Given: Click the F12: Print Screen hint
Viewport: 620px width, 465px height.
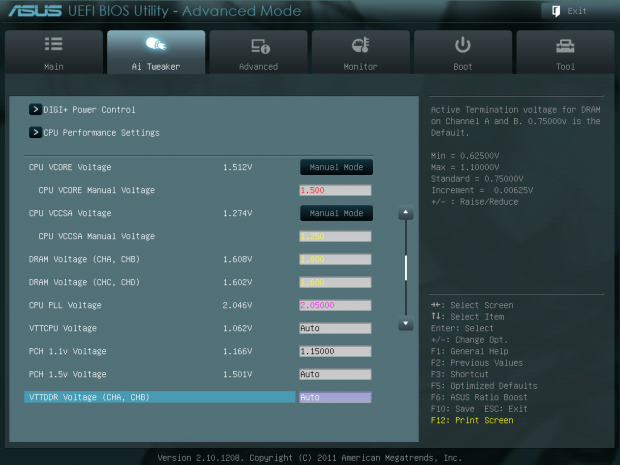Looking at the screenshot, I should [x=472, y=420].
